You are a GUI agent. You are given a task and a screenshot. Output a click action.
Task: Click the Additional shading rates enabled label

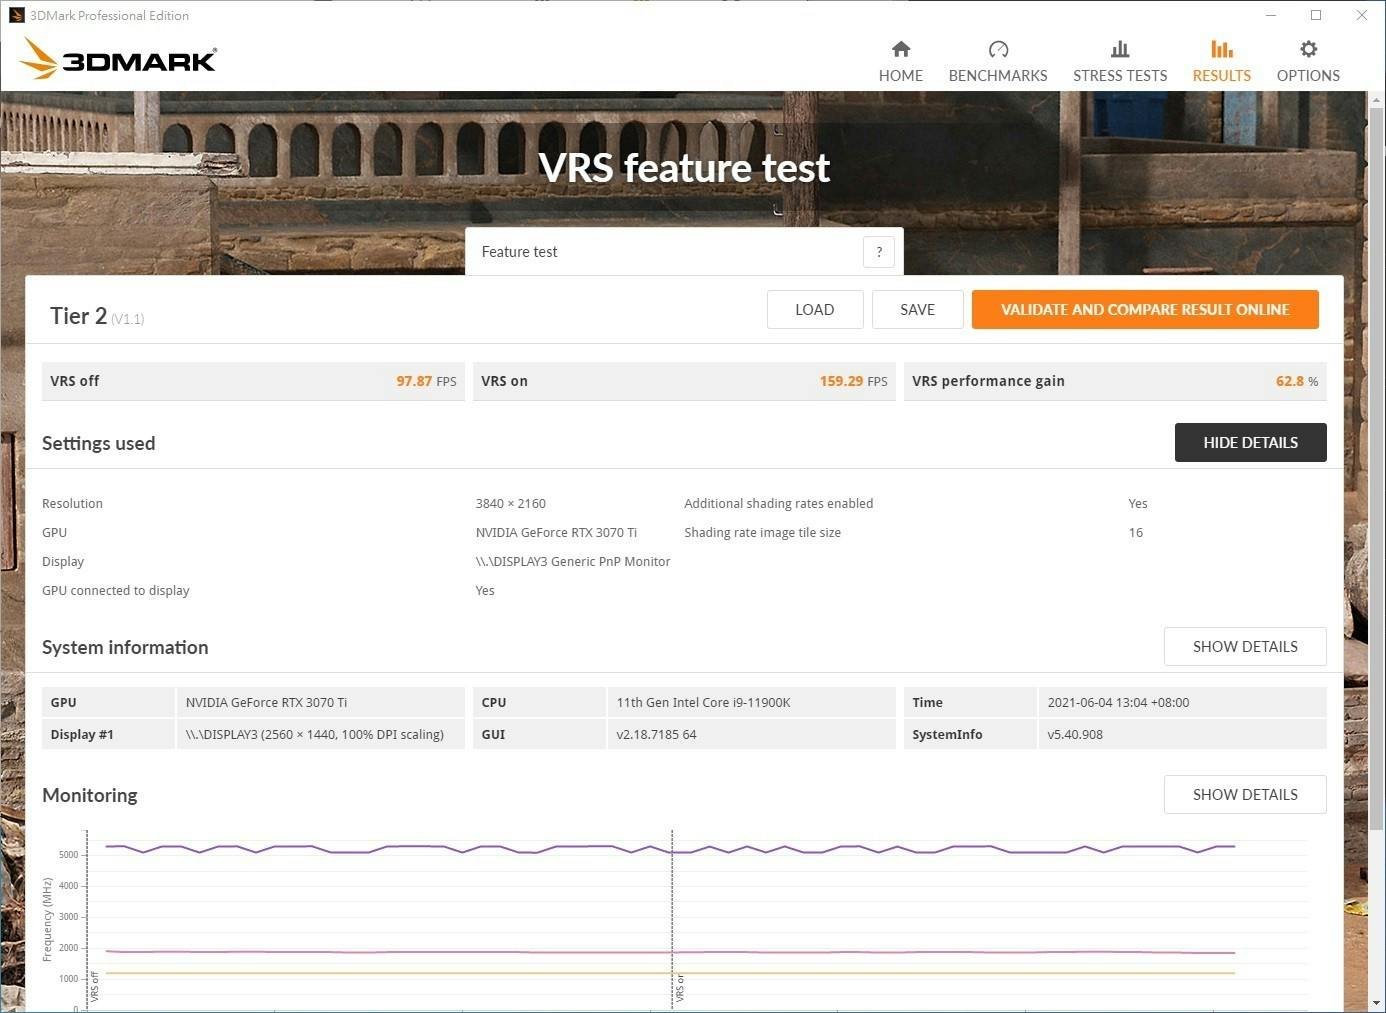pos(779,504)
